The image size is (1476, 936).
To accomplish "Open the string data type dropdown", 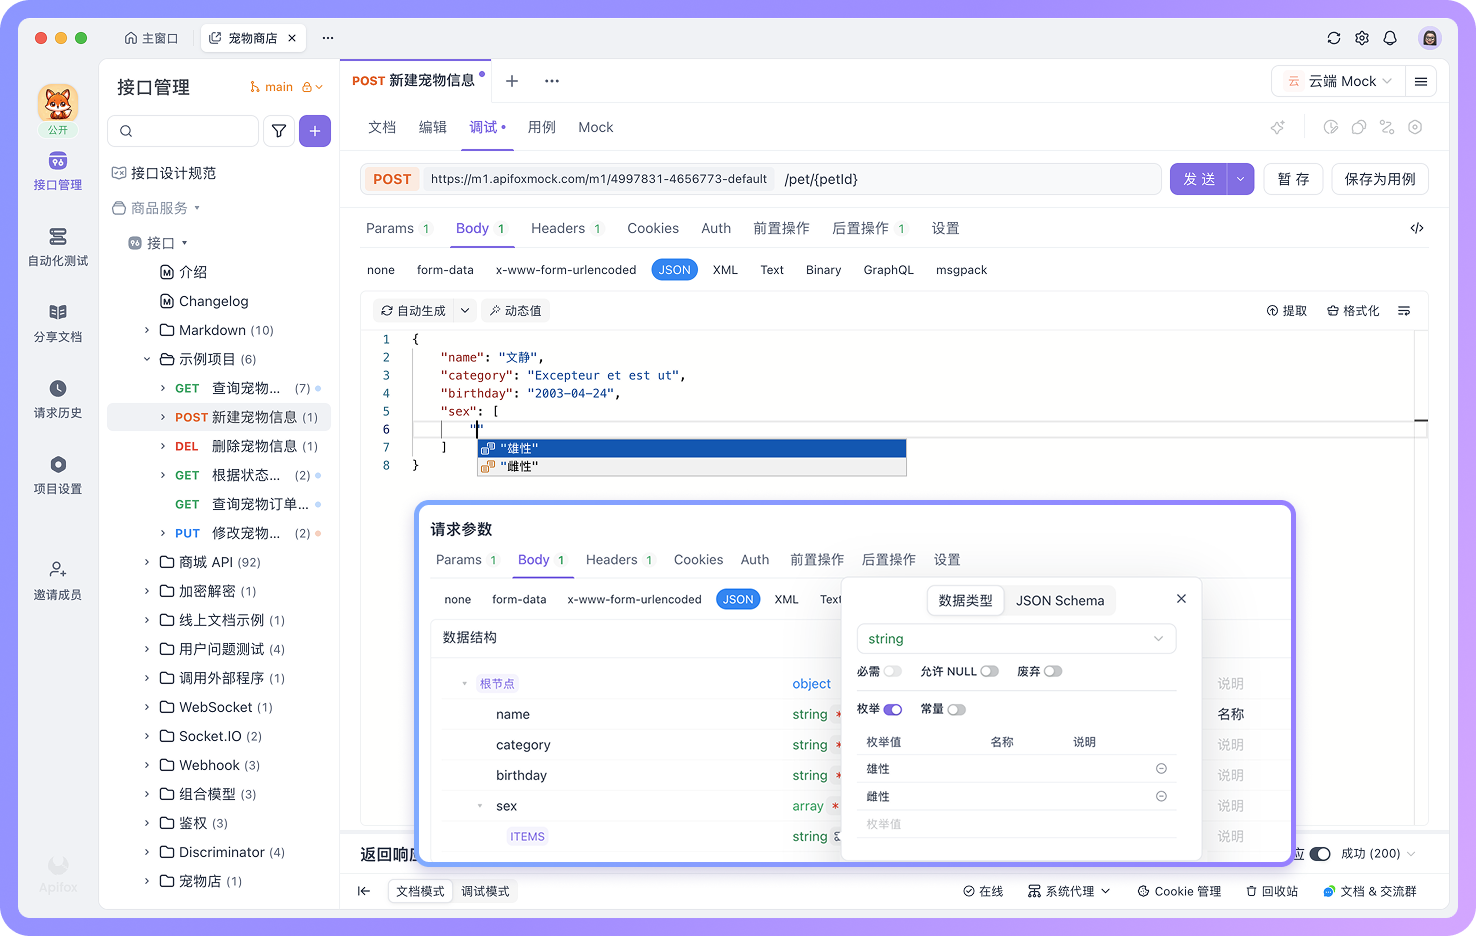I will tap(1016, 638).
